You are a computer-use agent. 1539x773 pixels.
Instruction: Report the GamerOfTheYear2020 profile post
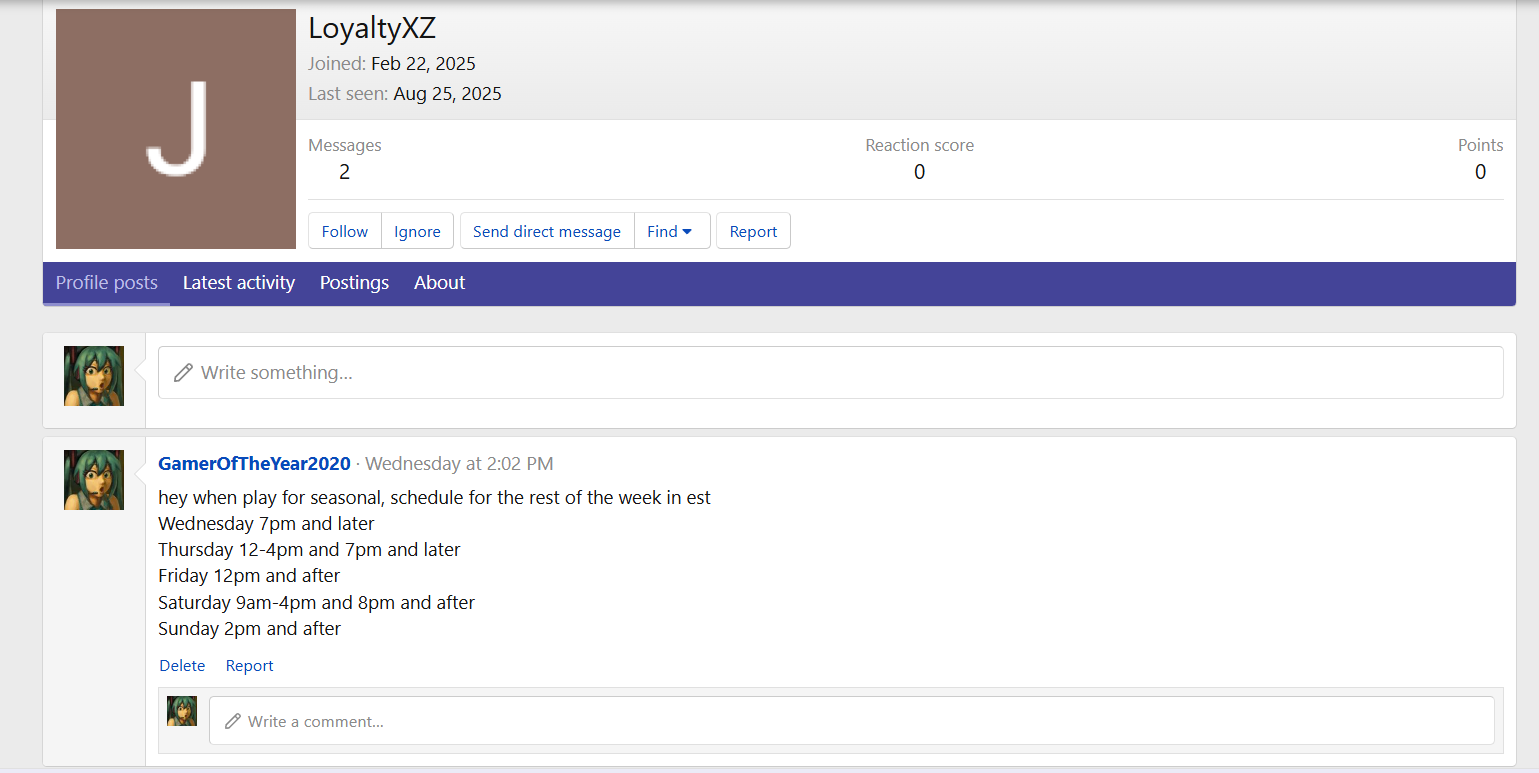pyautogui.click(x=249, y=666)
